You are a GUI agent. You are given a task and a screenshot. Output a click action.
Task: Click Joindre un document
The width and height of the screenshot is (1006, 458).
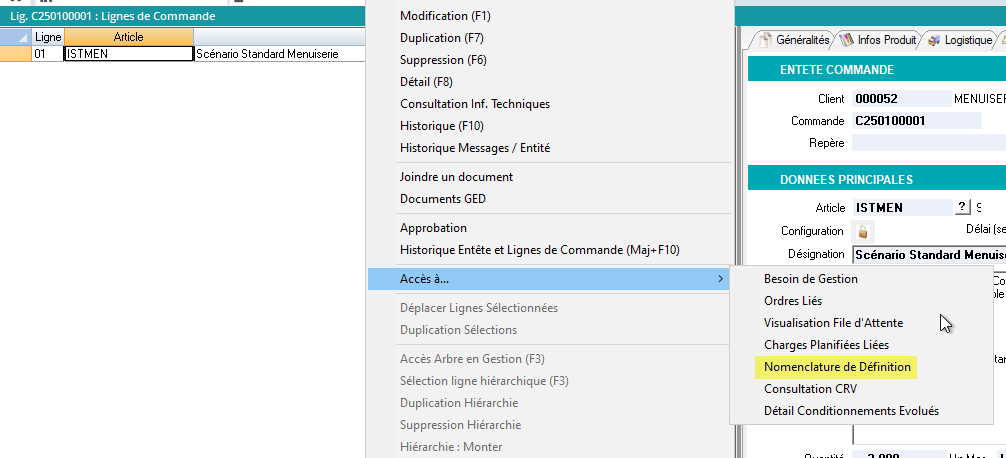[x=456, y=177]
